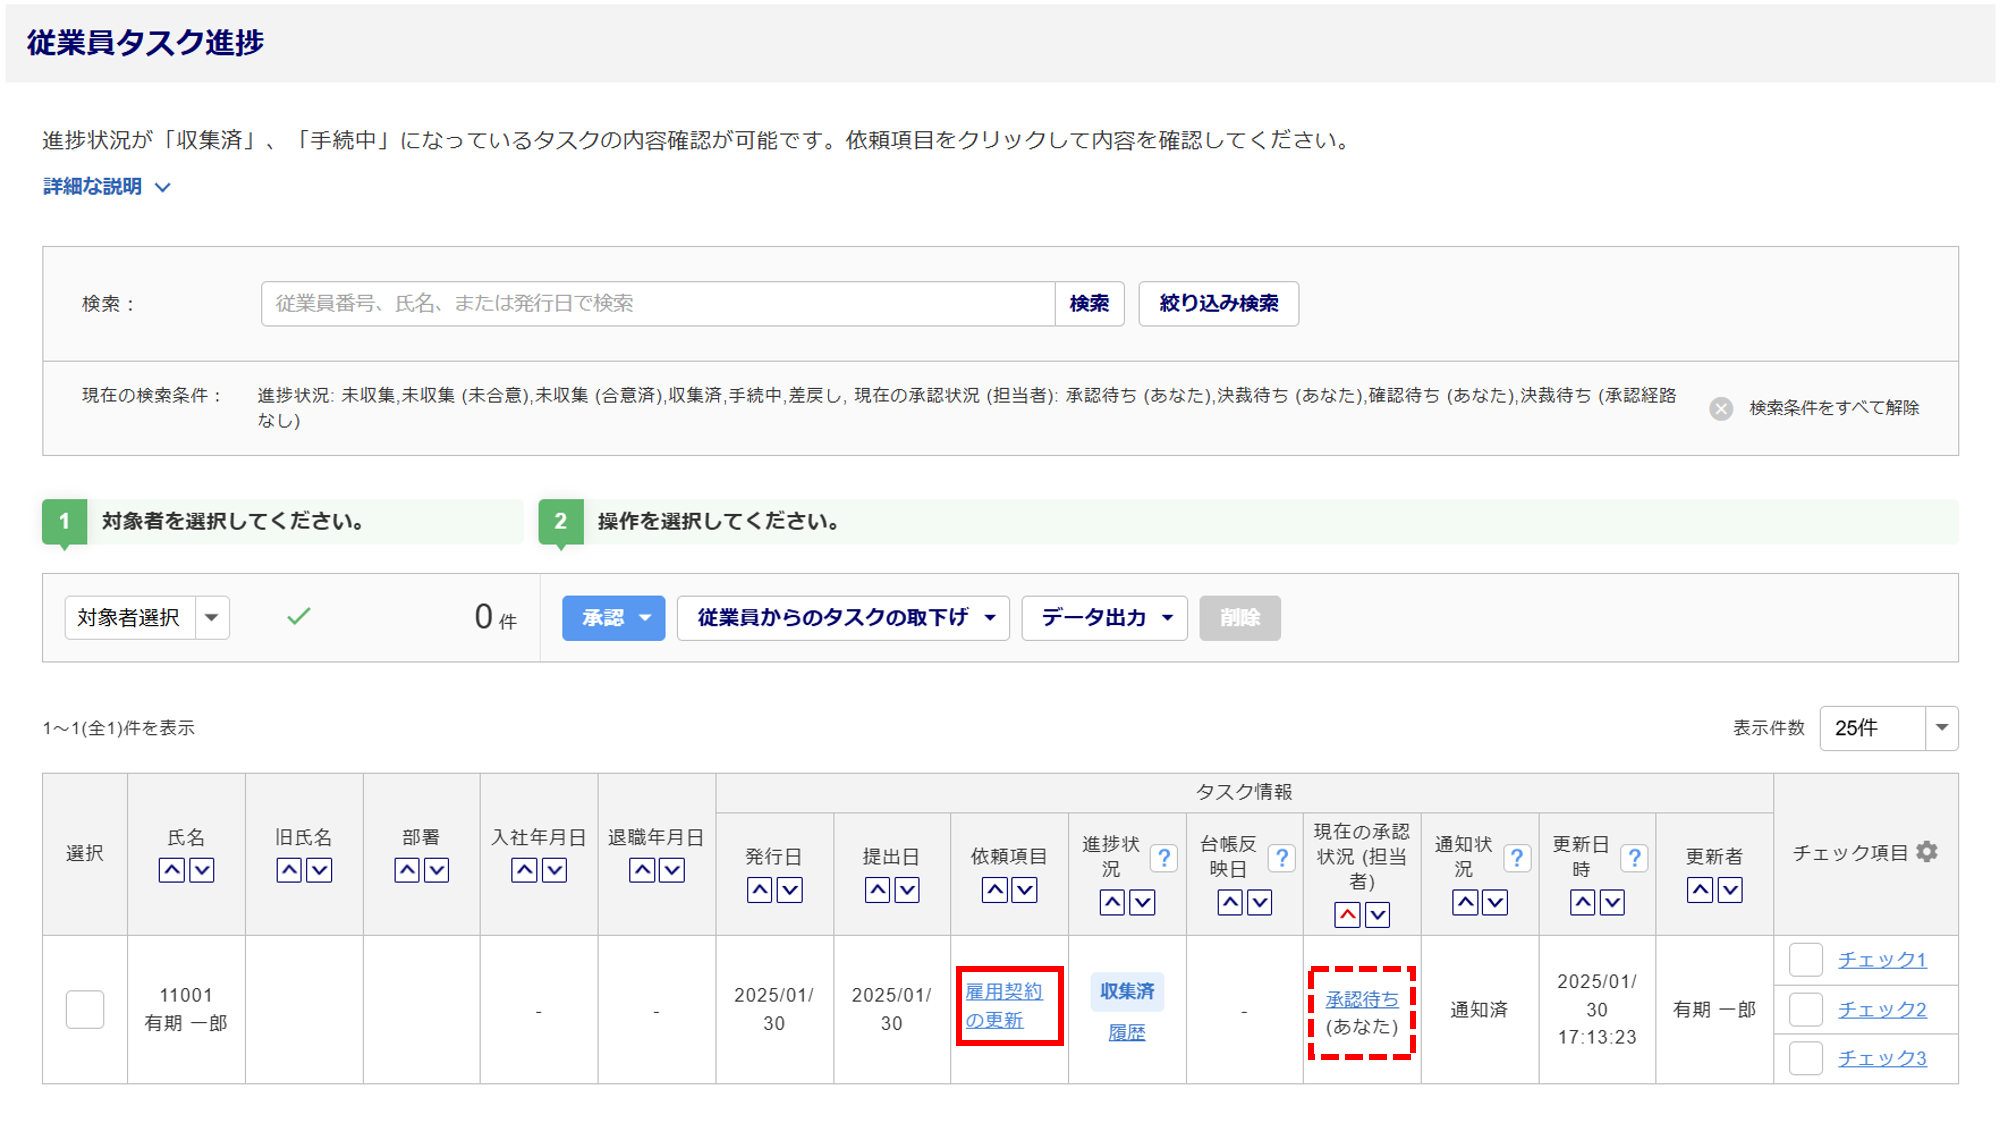2000x1132 pixels.
Task: Tick the チェック3 checkbox
Action: [x=1806, y=1058]
